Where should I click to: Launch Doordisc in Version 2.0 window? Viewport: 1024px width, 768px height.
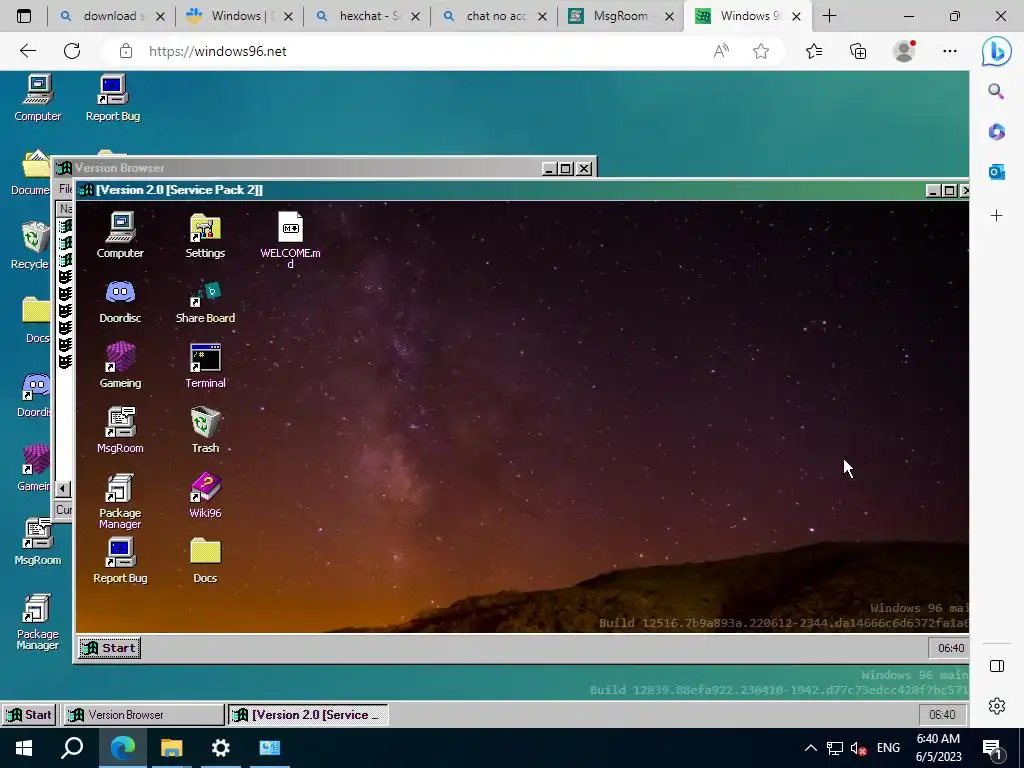[x=120, y=300]
